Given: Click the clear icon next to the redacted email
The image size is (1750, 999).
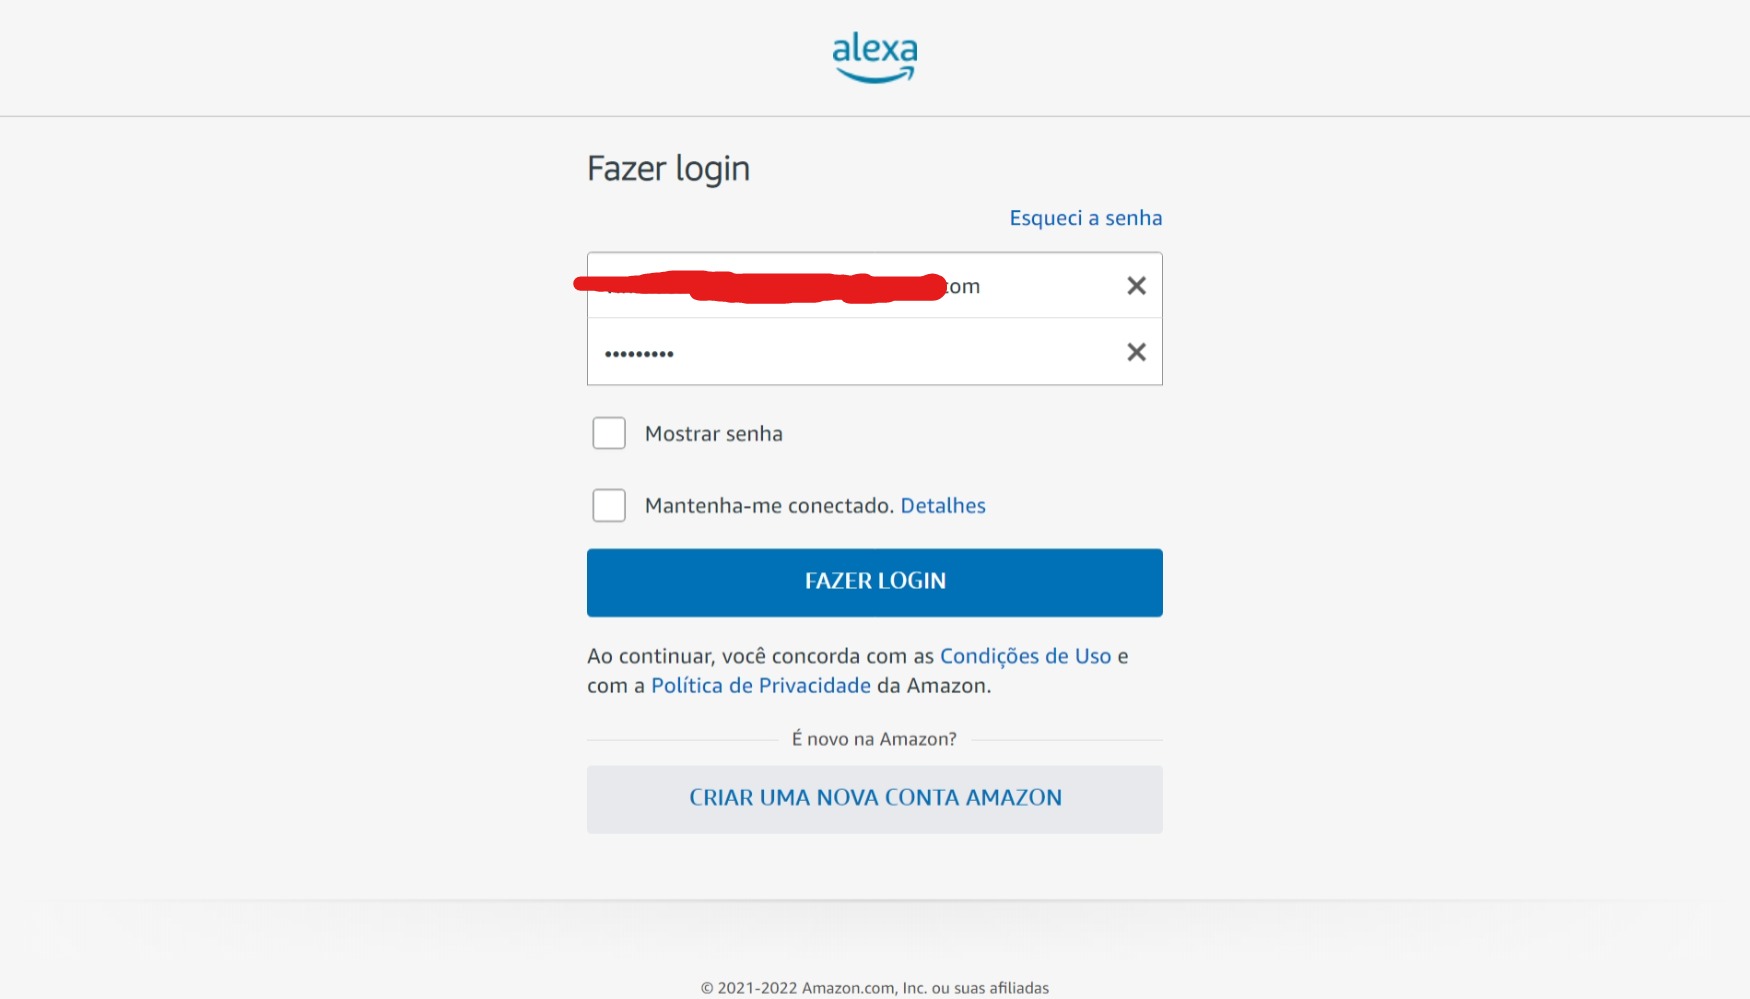Looking at the screenshot, I should [x=1136, y=285].
